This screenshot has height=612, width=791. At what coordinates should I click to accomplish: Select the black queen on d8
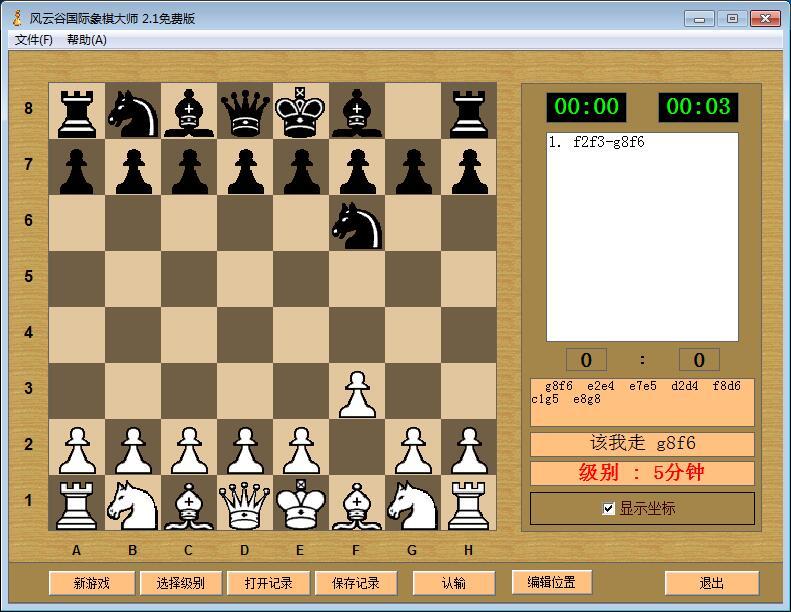(245, 112)
